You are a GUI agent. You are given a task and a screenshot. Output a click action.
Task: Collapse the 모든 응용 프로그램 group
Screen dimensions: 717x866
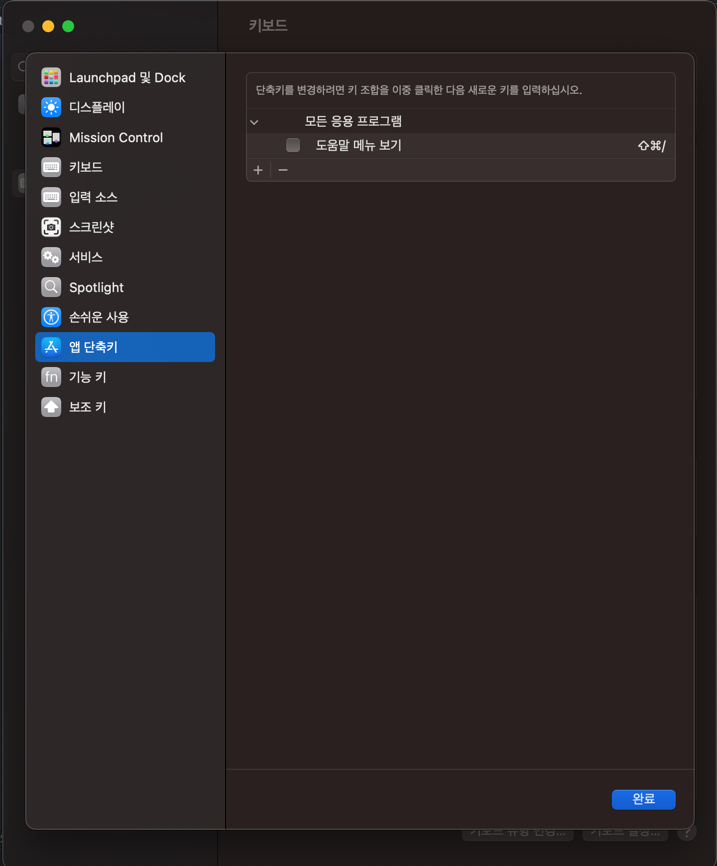(254, 122)
